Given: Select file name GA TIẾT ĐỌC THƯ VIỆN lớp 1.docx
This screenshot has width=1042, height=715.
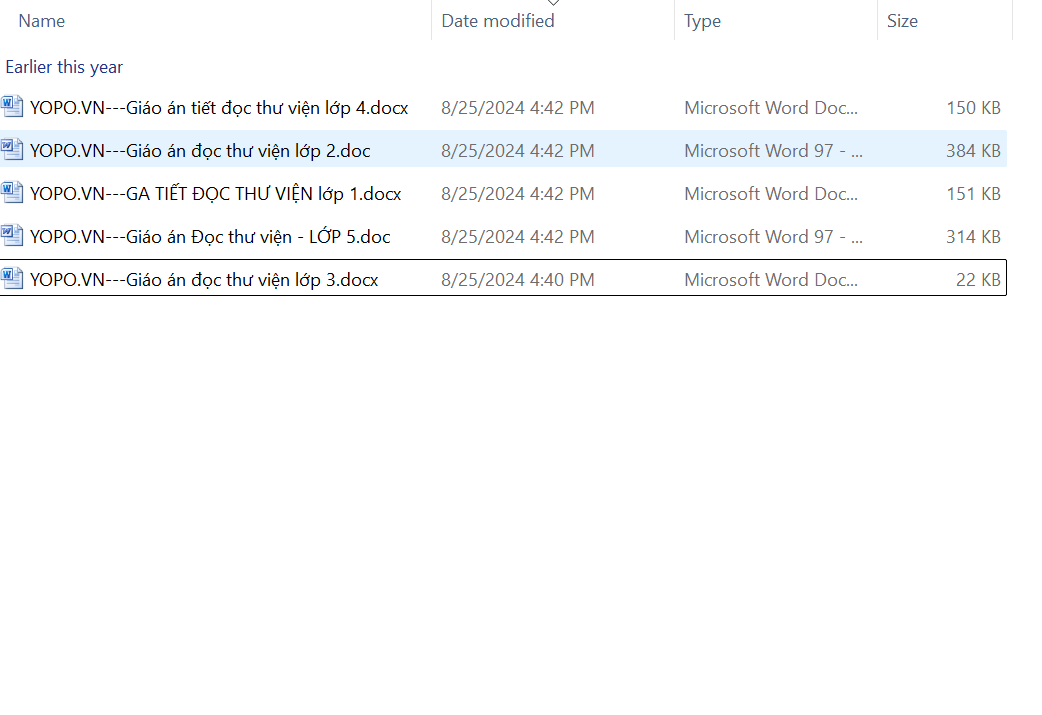Looking at the screenshot, I should click(x=215, y=194).
